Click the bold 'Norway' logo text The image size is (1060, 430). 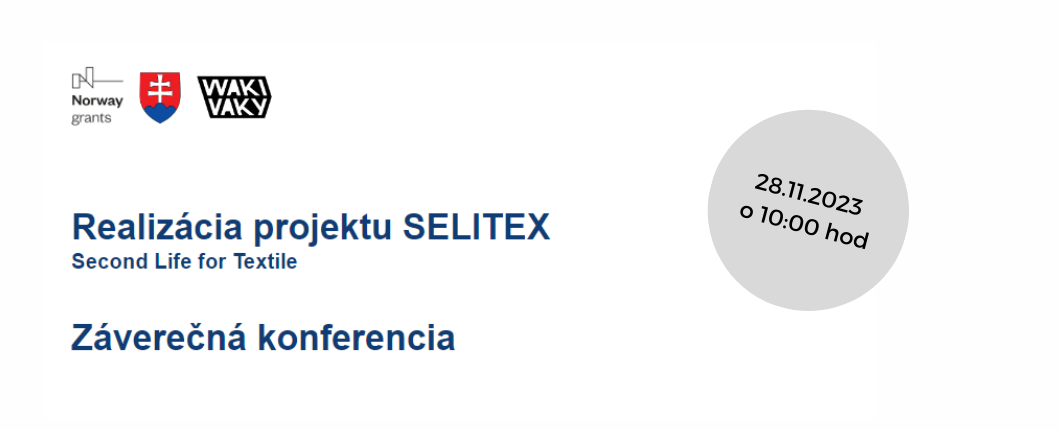pyautogui.click(x=97, y=102)
